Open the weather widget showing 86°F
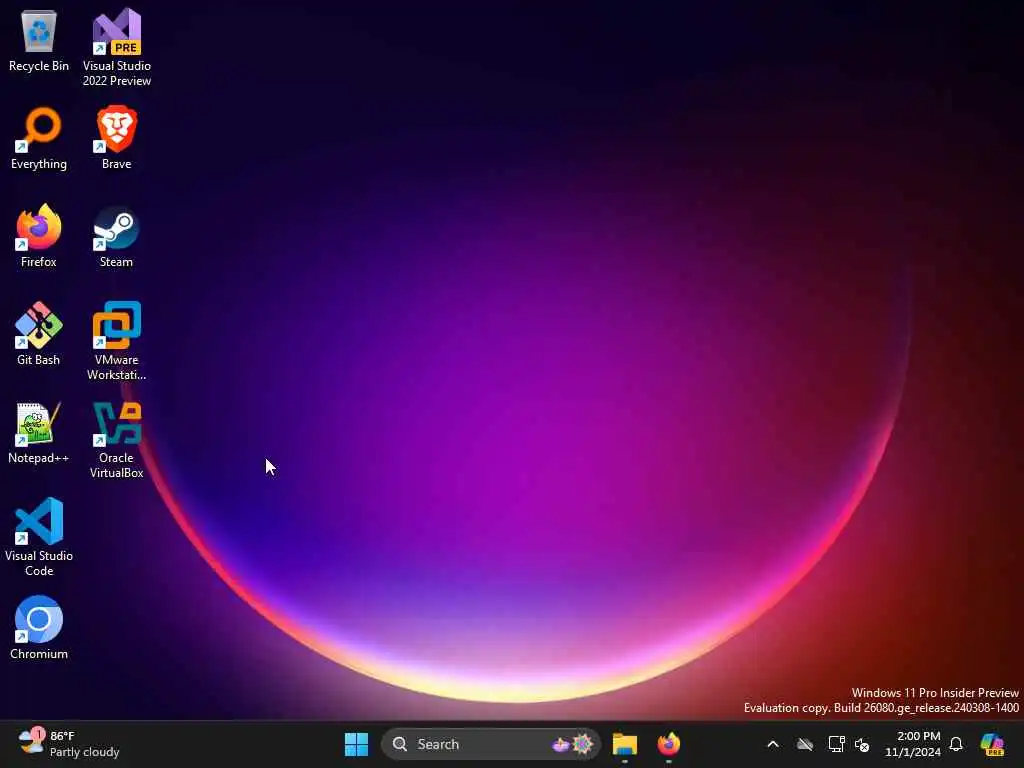 click(x=69, y=744)
